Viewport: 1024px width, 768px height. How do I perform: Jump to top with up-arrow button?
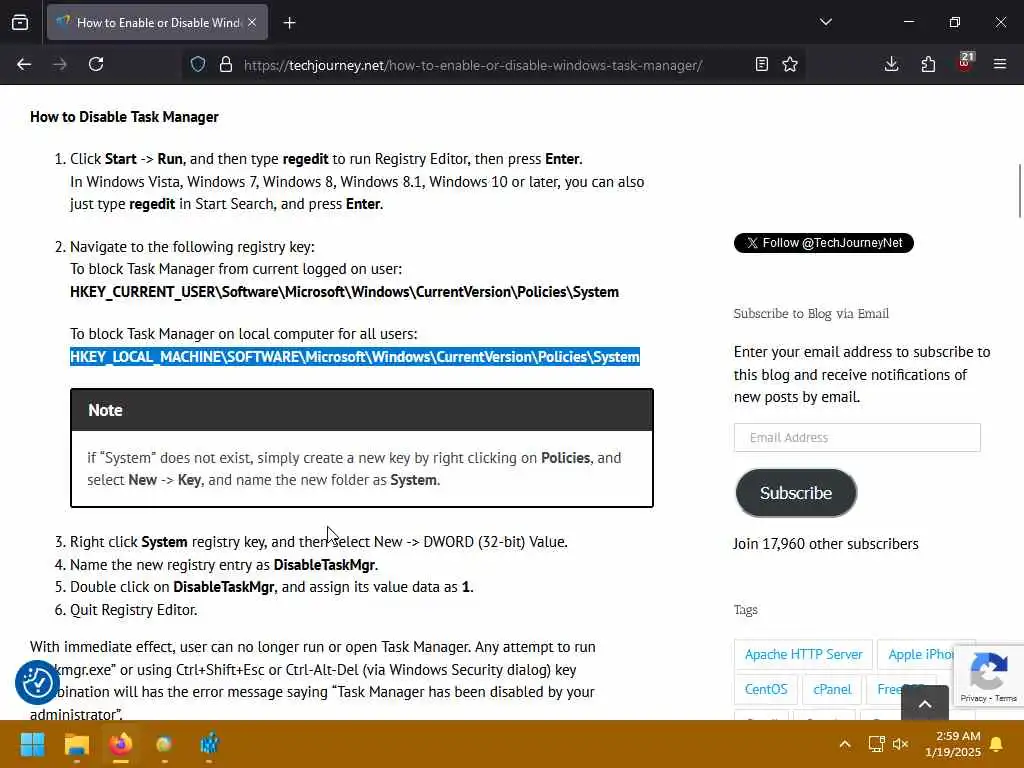(x=925, y=703)
